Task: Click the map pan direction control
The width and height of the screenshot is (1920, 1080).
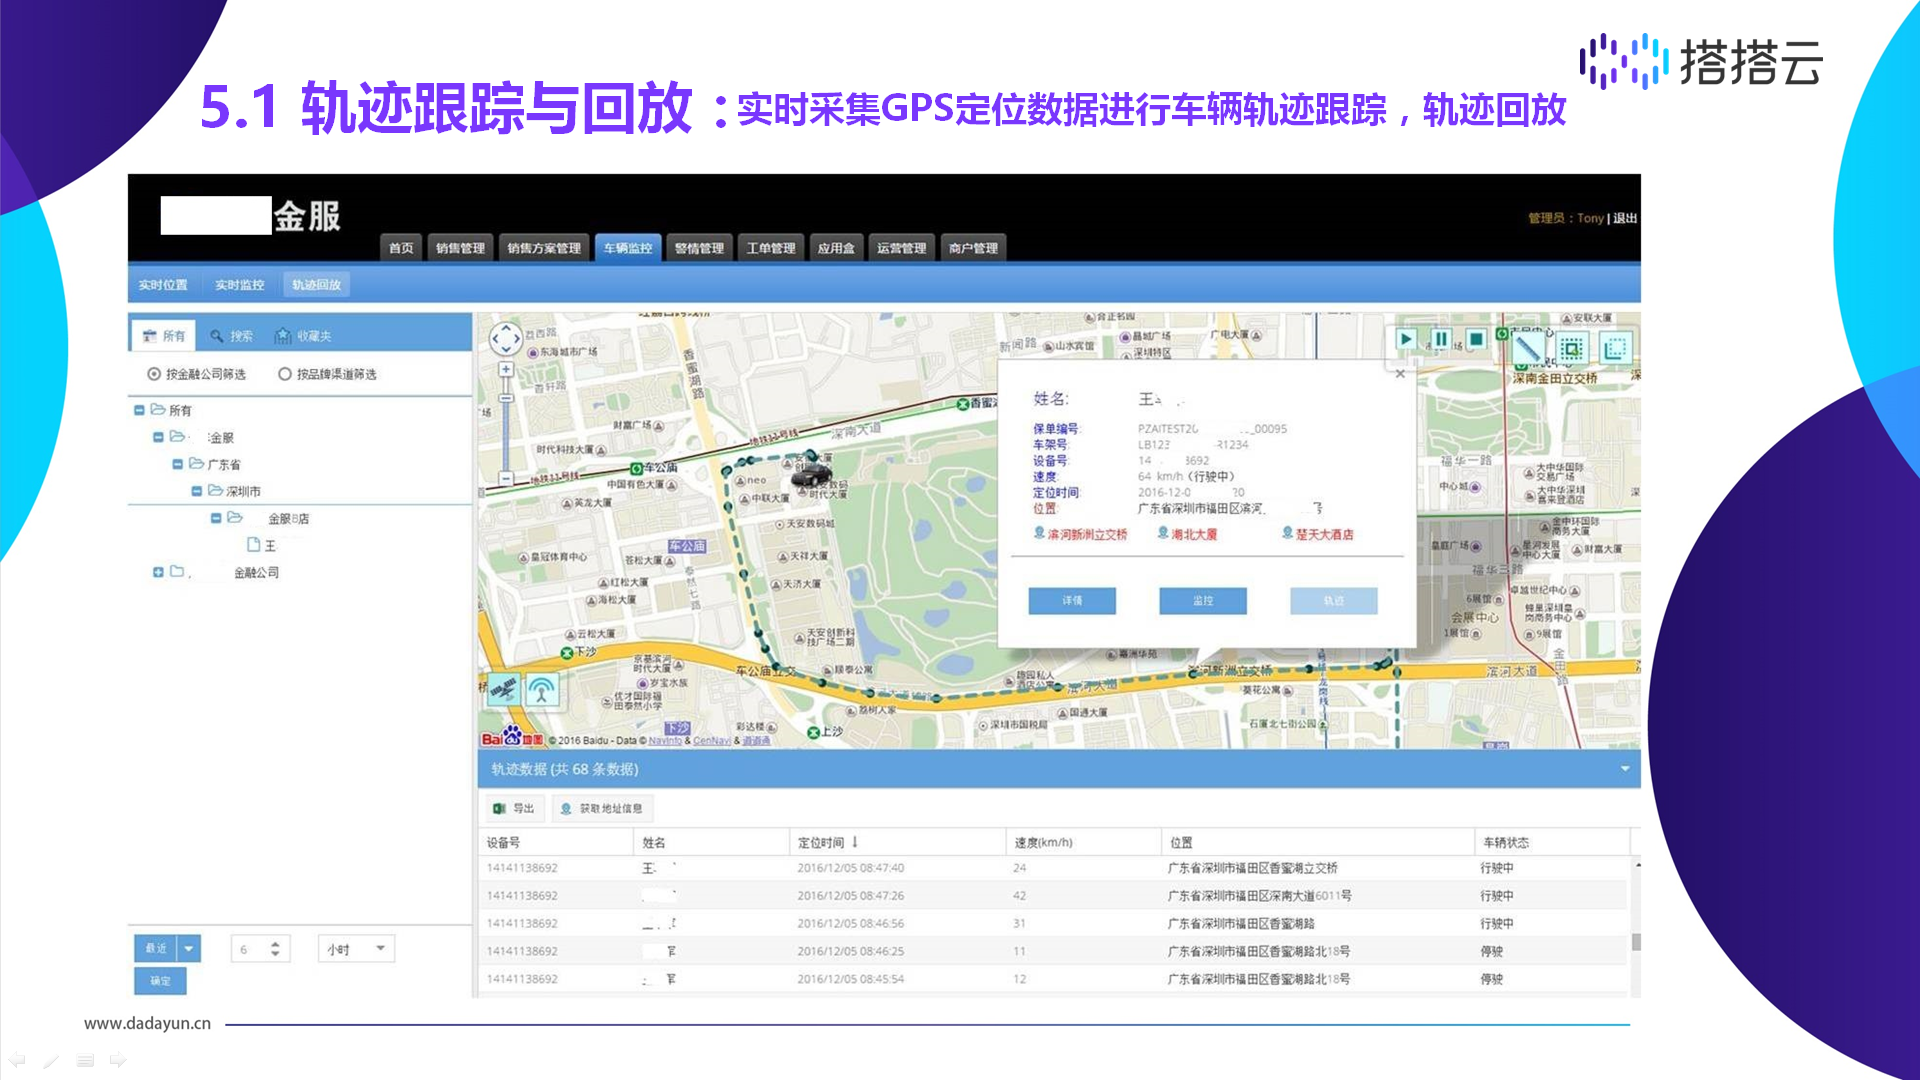Action: 506,339
